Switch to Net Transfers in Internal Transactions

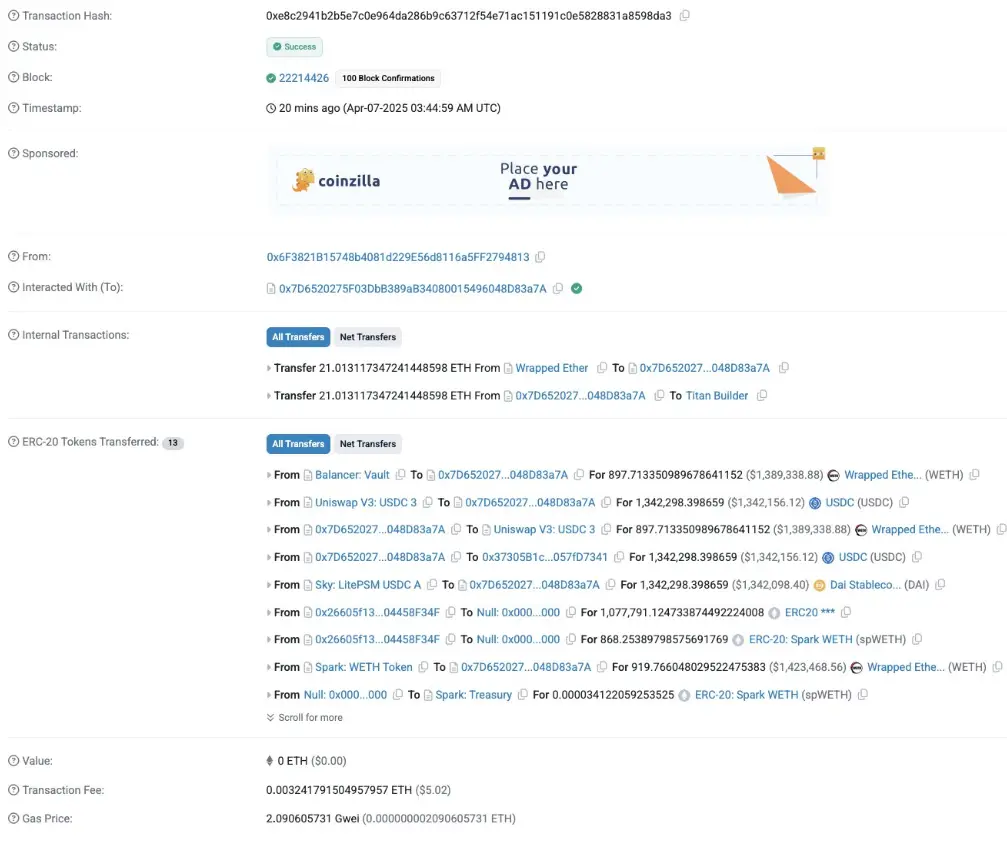[x=367, y=337]
